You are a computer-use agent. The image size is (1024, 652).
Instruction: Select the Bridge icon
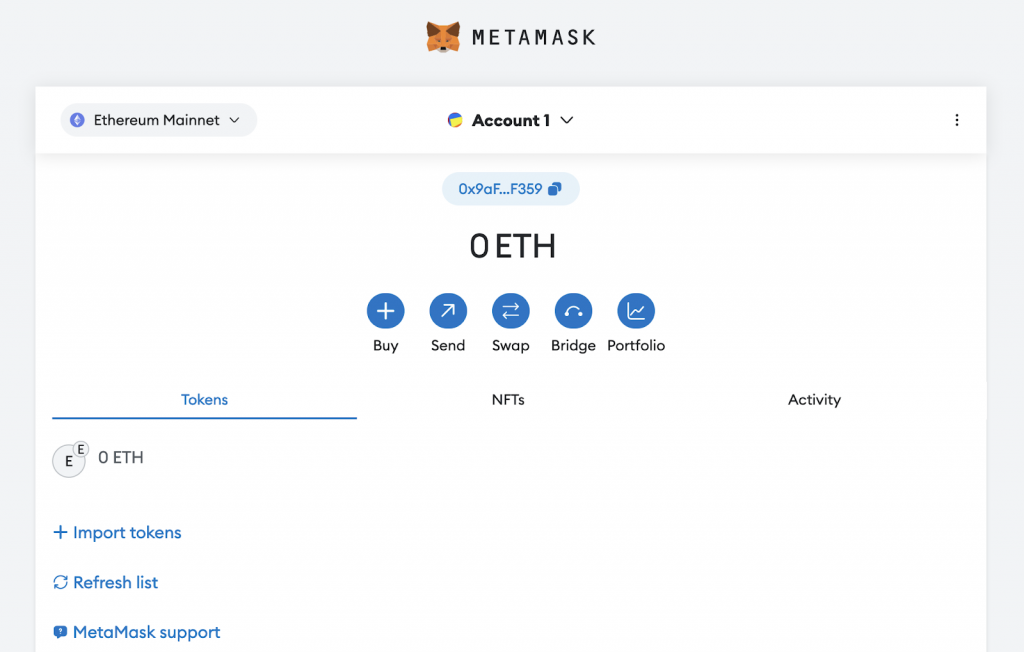point(573,311)
